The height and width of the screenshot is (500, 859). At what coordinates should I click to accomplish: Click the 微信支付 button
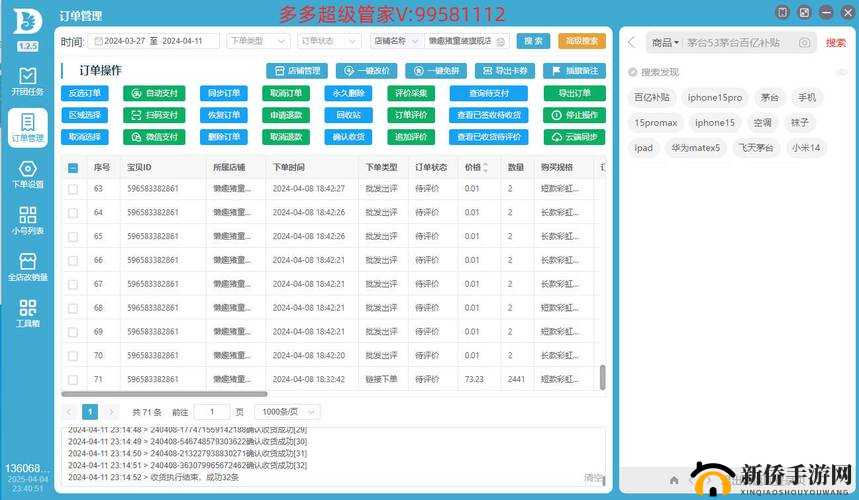point(154,137)
